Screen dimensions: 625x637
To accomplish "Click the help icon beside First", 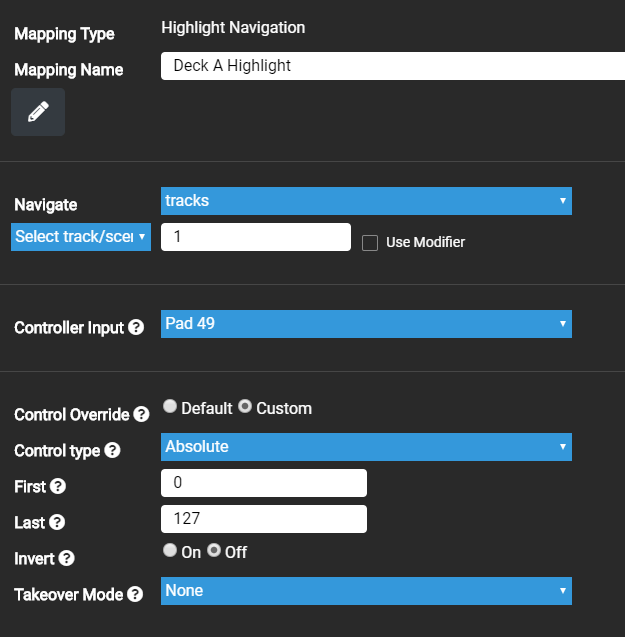I will tap(58, 486).
